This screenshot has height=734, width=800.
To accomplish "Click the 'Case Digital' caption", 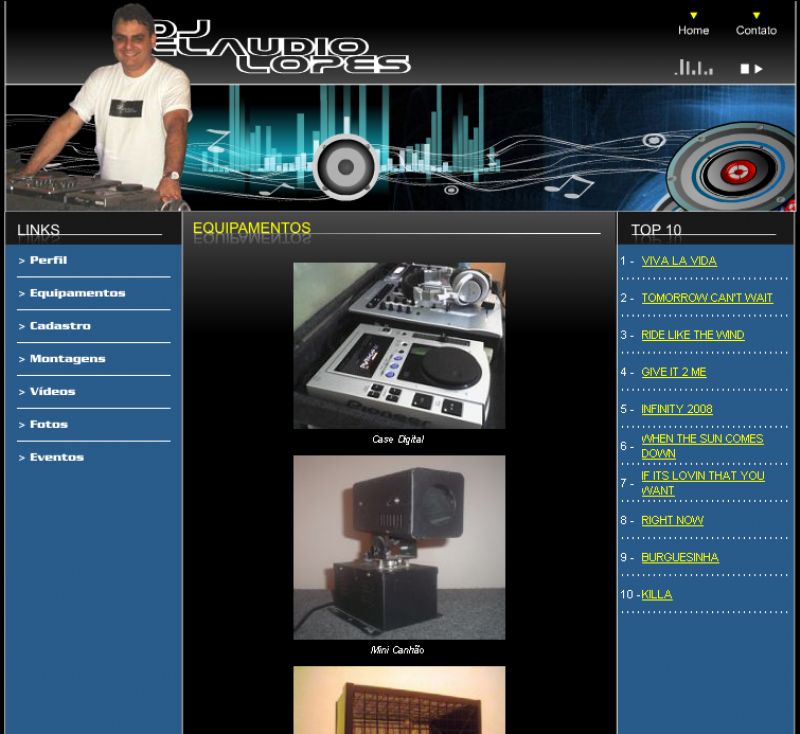I will tap(398, 439).
